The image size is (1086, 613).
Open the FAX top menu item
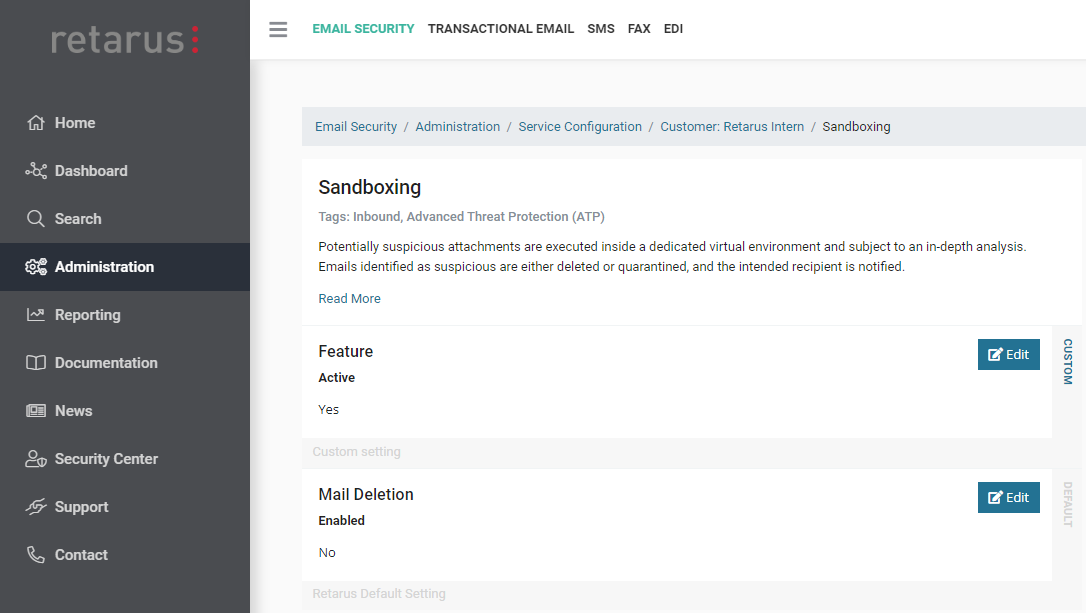point(639,29)
